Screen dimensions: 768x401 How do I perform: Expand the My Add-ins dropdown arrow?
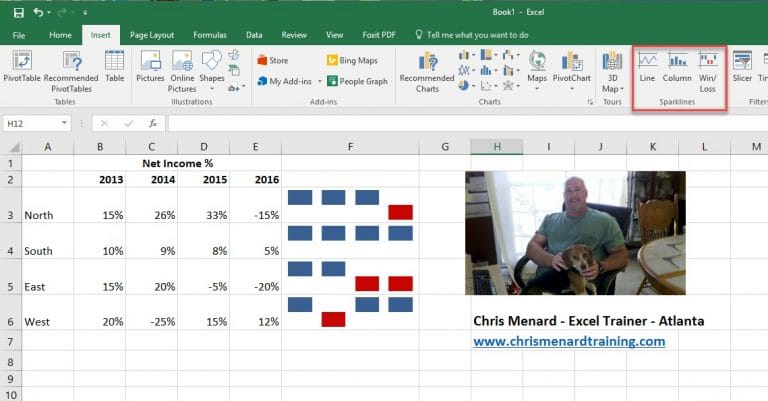pyautogui.click(x=320, y=81)
